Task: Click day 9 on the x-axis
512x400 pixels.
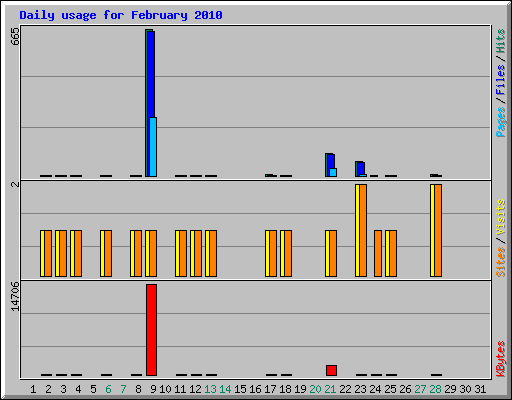Action: click(153, 389)
